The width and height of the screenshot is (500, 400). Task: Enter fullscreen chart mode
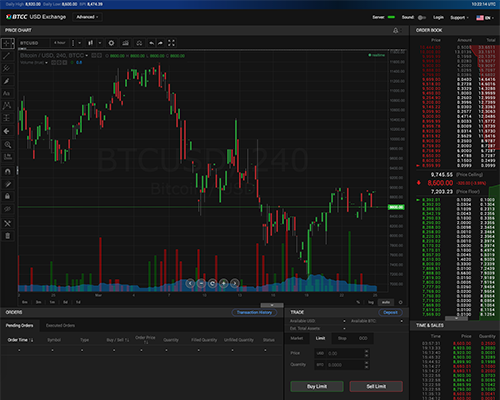(x=171, y=43)
